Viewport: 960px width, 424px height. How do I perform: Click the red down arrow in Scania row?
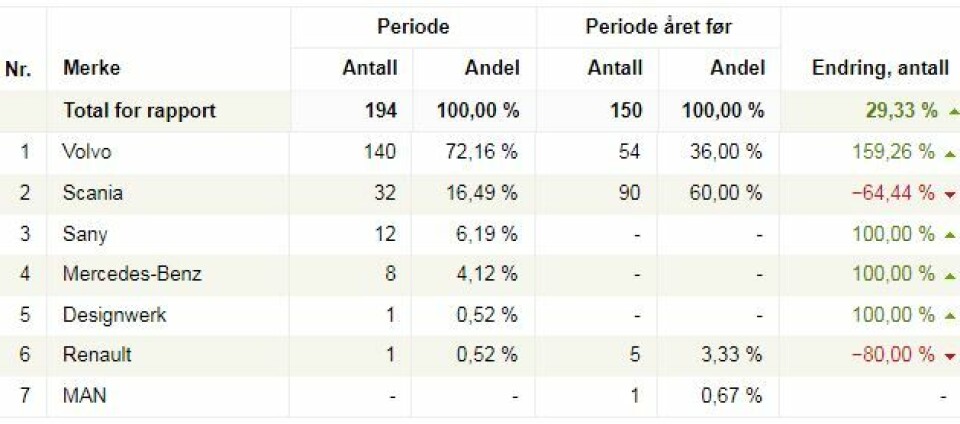coord(949,193)
